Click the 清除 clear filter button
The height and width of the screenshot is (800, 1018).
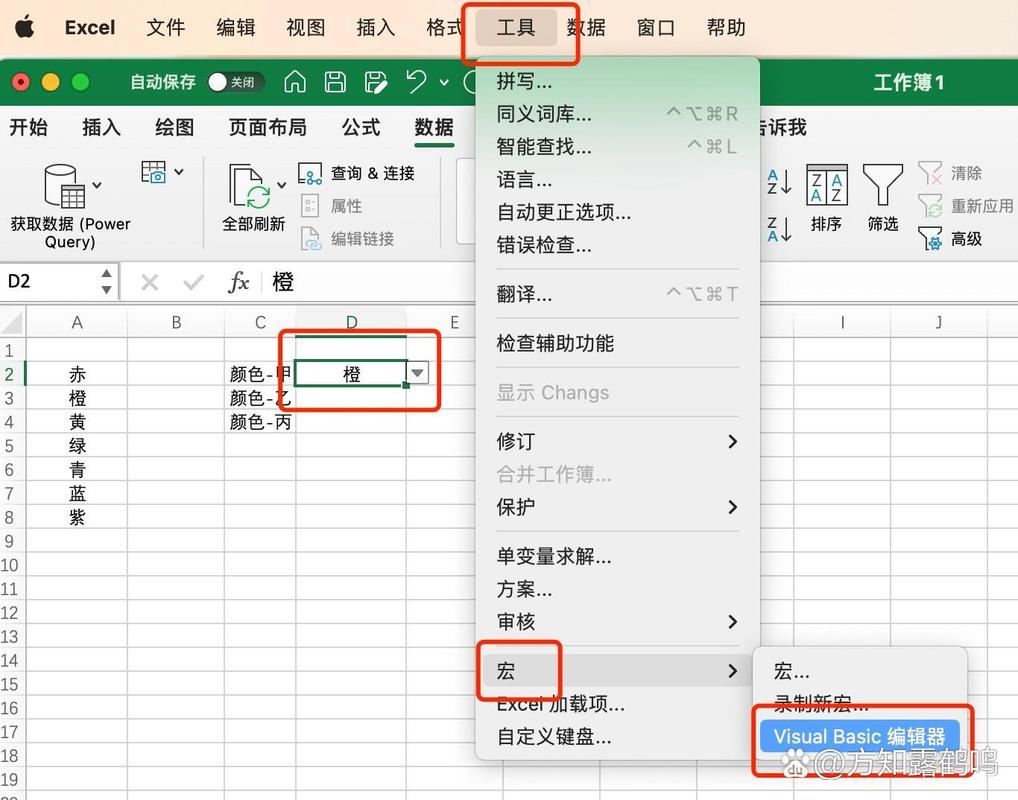pyautogui.click(x=950, y=173)
